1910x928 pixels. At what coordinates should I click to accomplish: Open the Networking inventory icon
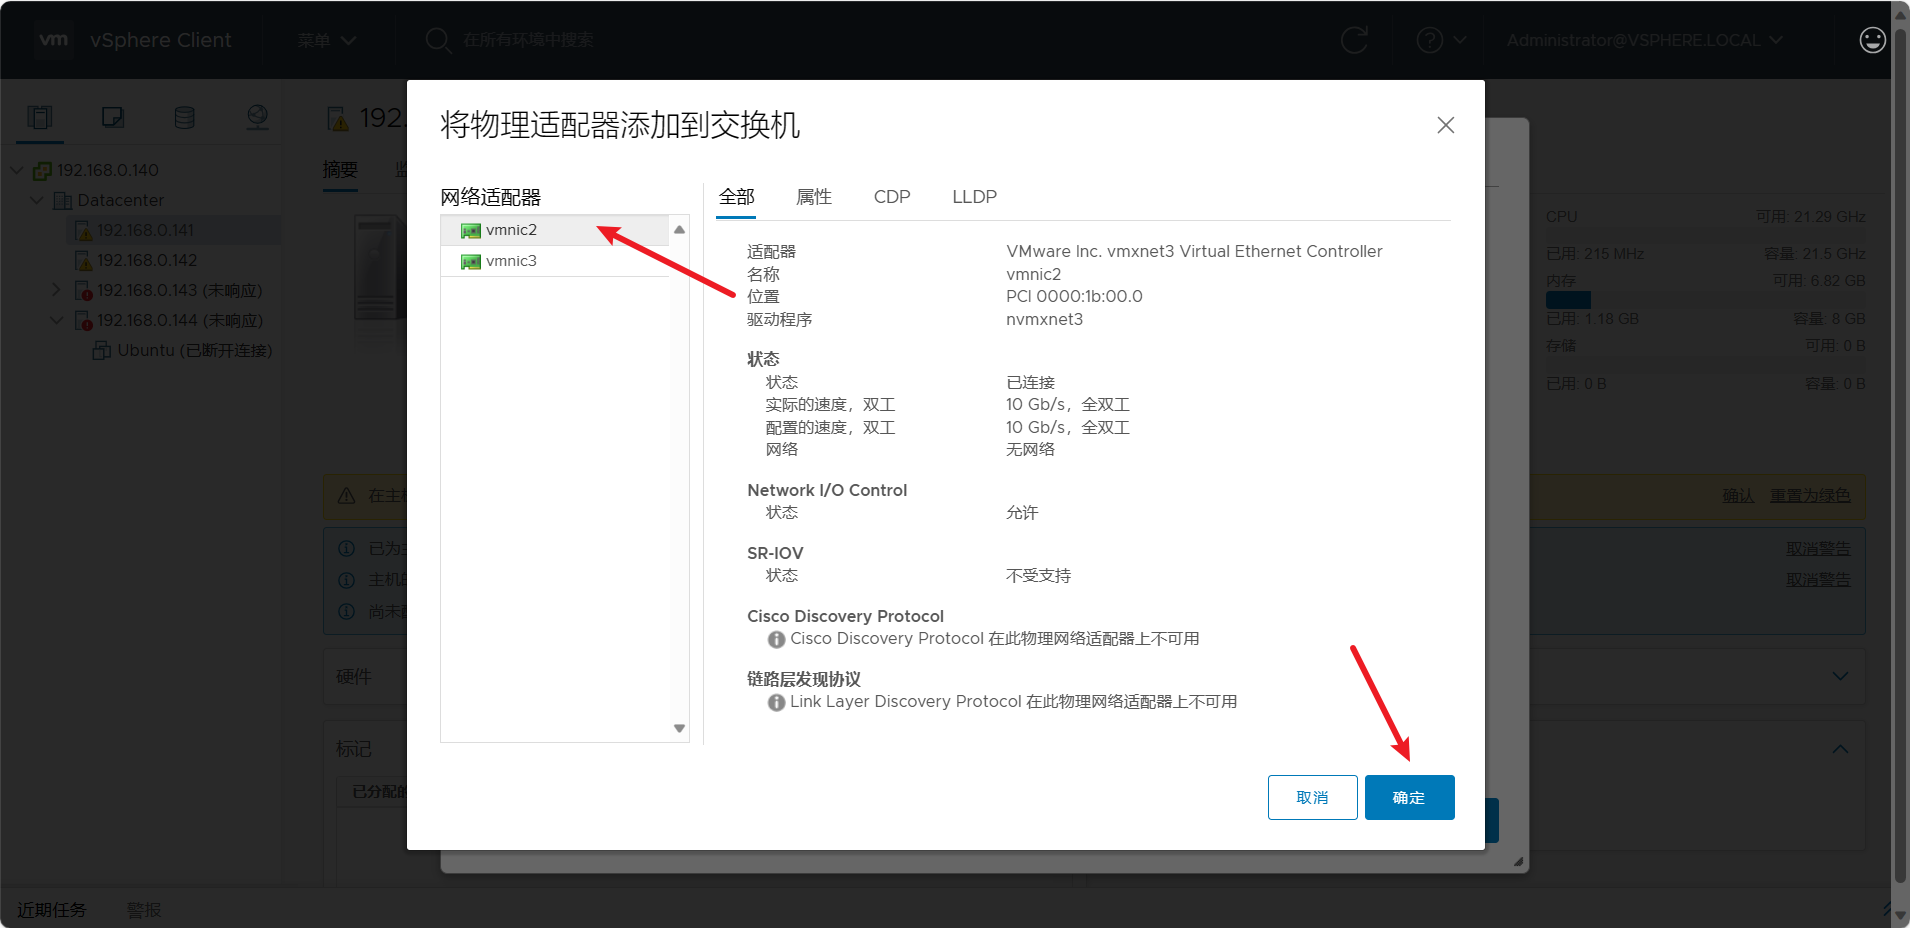(x=258, y=118)
